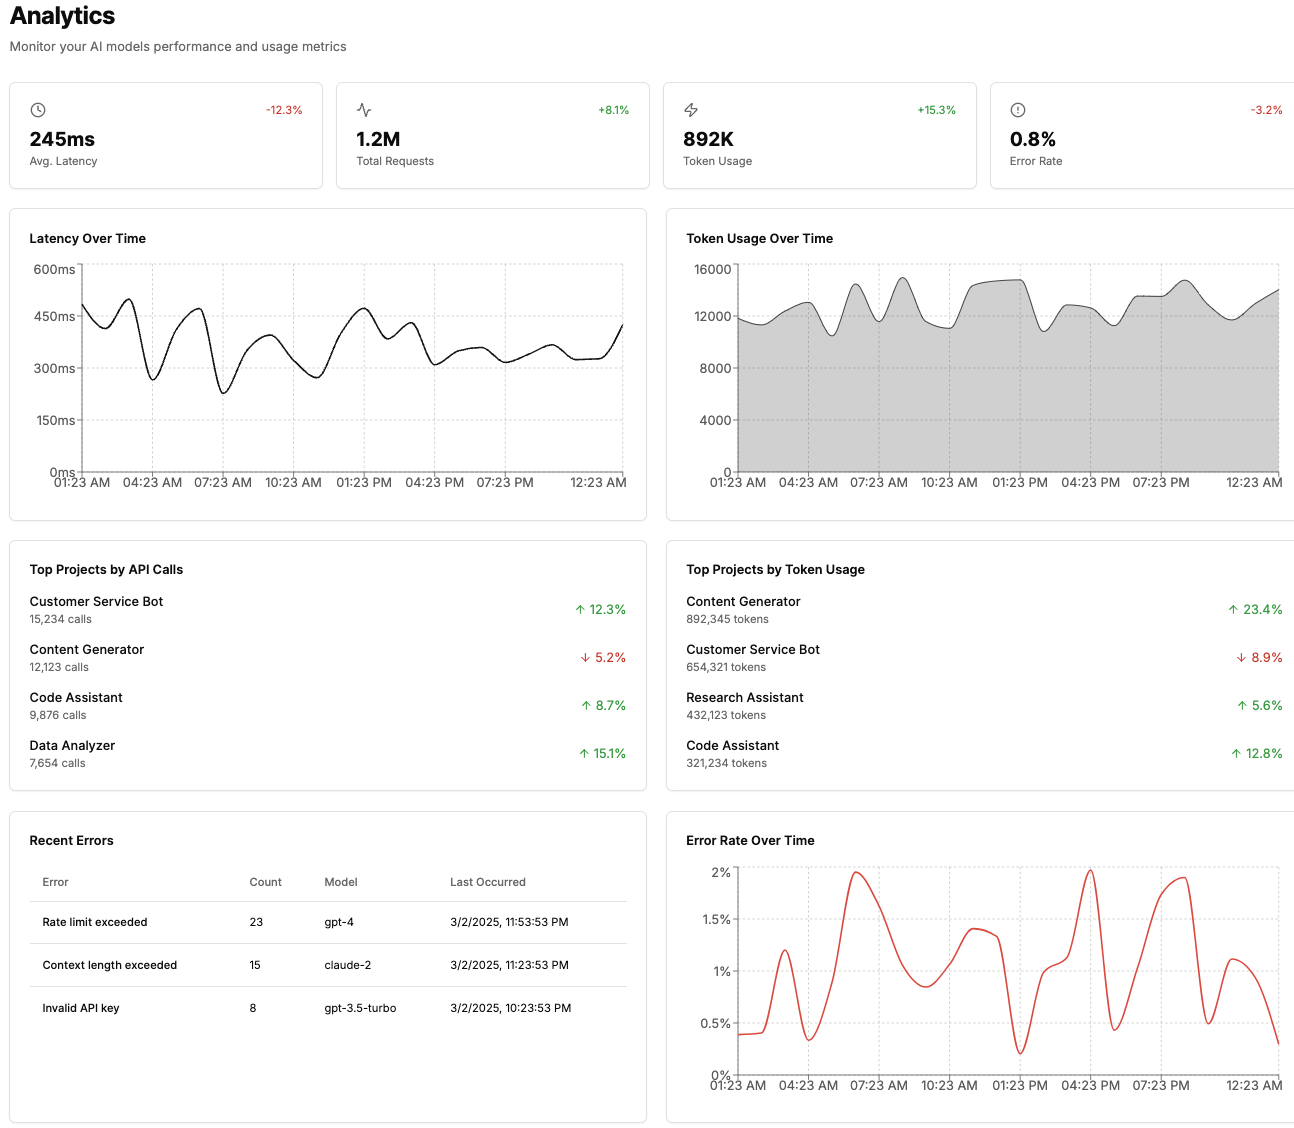Click the alert circle icon on Error Rate card
Image resolution: width=1294 pixels, height=1128 pixels.
pos(1018,110)
